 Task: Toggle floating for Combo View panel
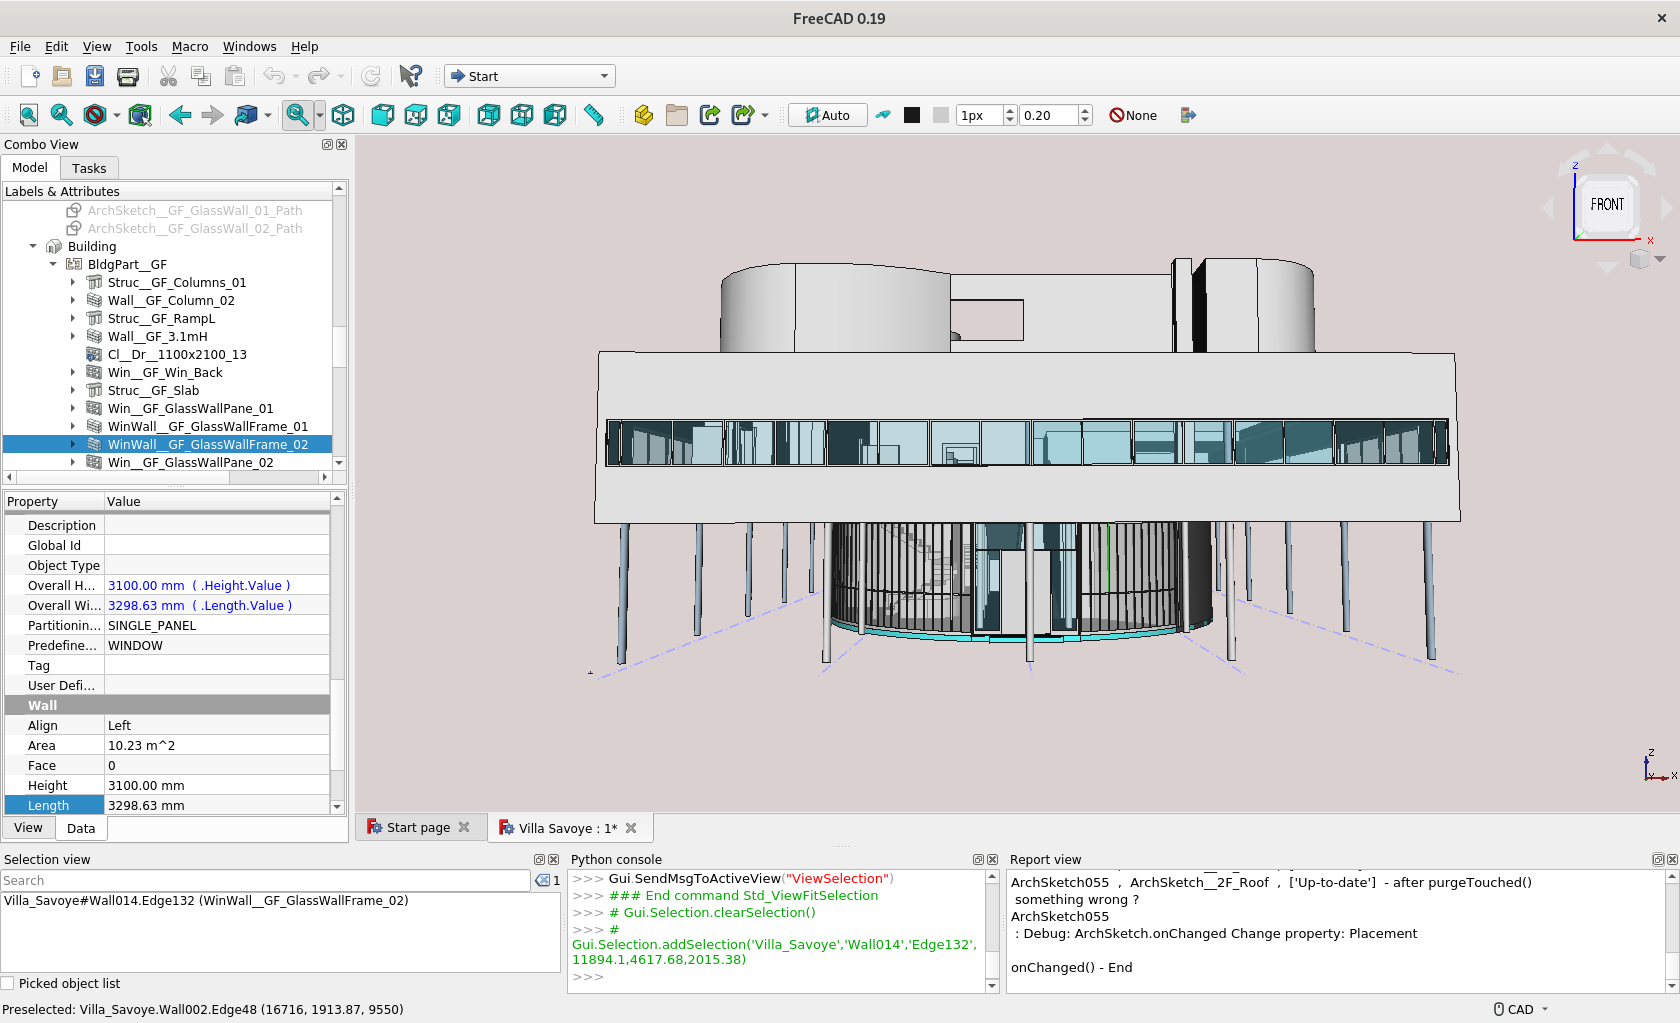coord(327,144)
